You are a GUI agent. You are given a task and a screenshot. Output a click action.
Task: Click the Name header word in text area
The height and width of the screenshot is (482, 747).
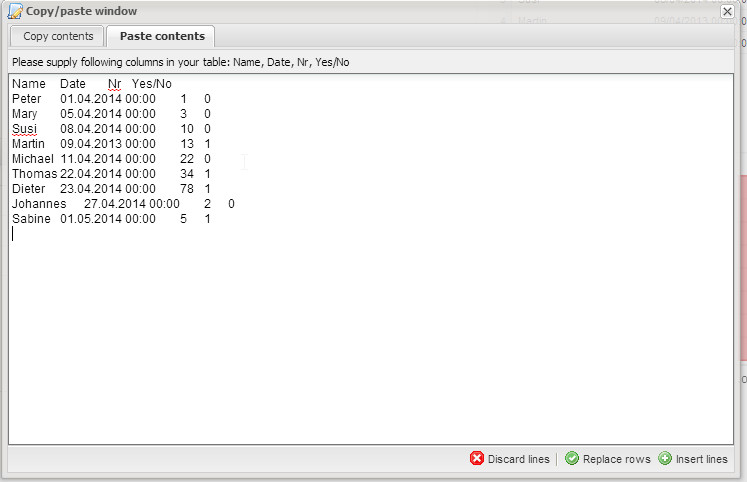pyautogui.click(x=29, y=84)
